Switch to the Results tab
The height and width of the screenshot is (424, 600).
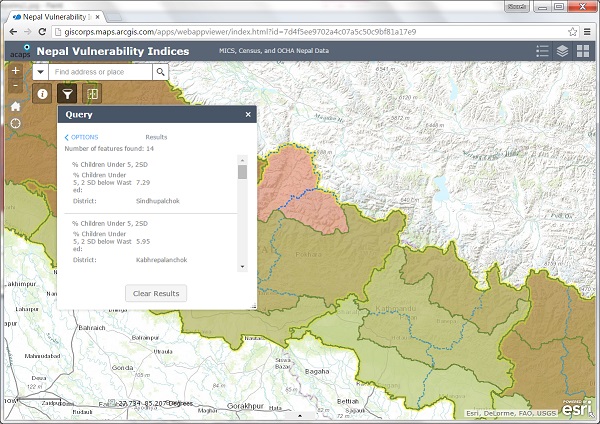point(156,137)
